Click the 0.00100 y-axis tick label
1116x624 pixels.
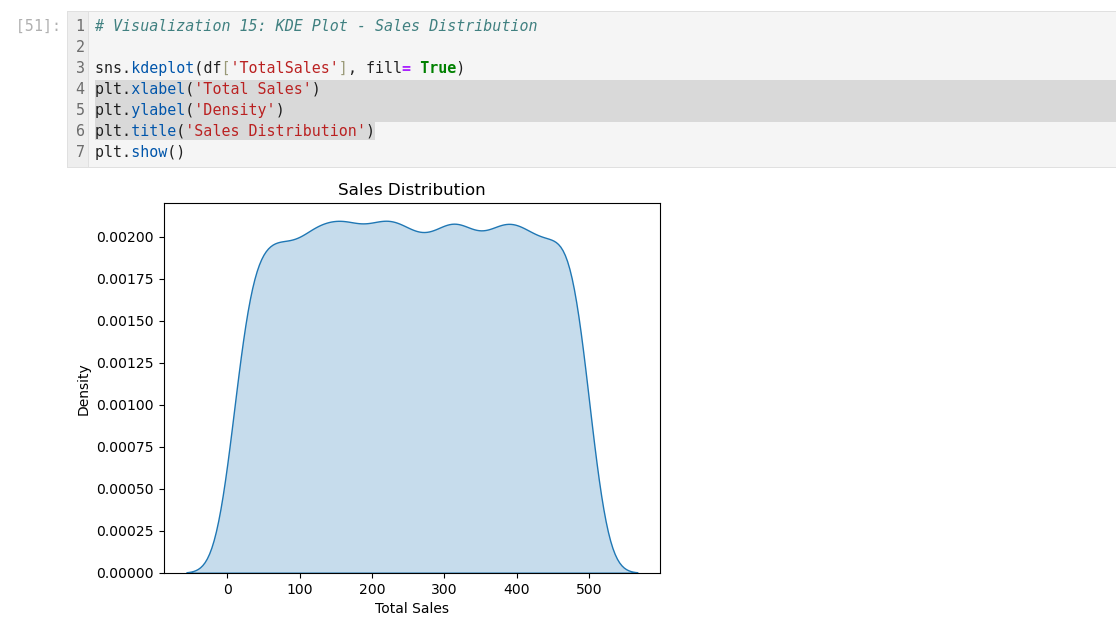click(124, 405)
